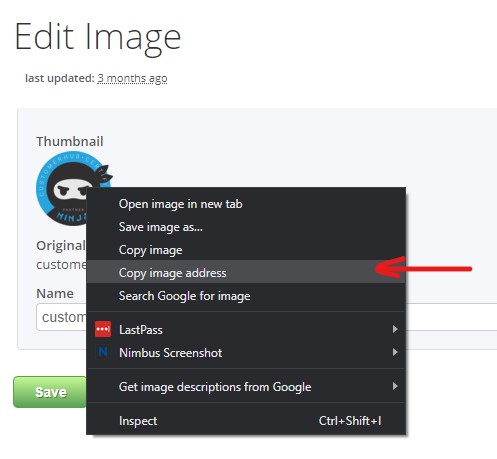Click the green Save button
The image size is (497, 459).
50,392
